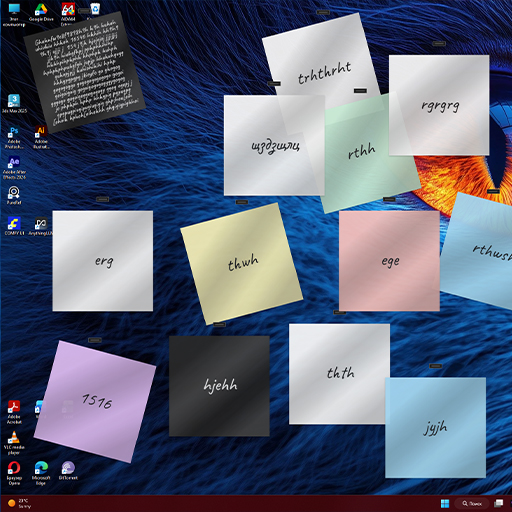This screenshot has width=512, height=512.
Task: Launch the 3ds Max 2025 shortcut
Action: pos(14,104)
